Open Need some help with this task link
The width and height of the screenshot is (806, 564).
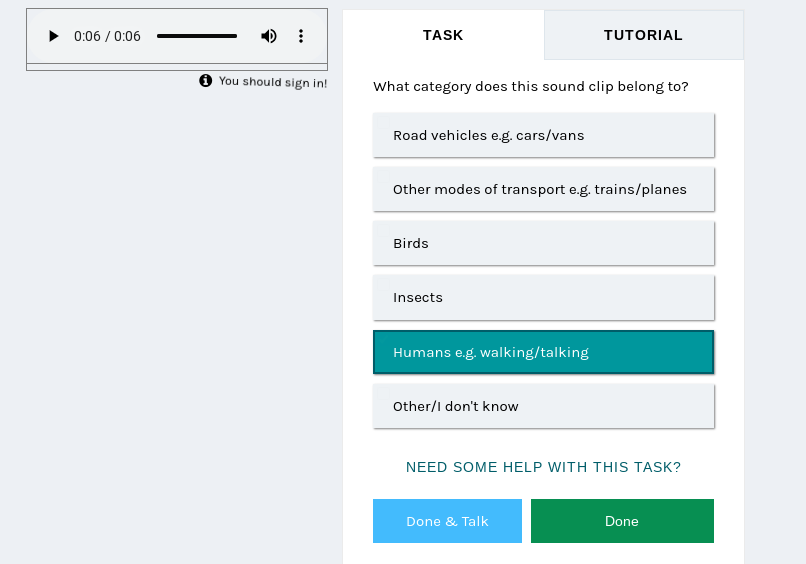click(x=543, y=467)
